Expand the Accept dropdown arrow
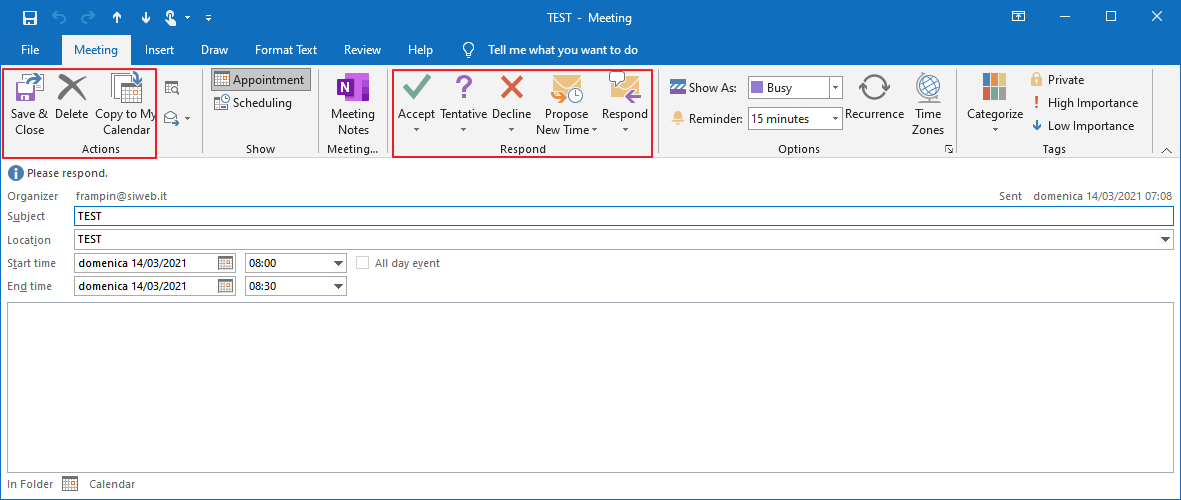This screenshot has width=1181, height=500. click(417, 130)
